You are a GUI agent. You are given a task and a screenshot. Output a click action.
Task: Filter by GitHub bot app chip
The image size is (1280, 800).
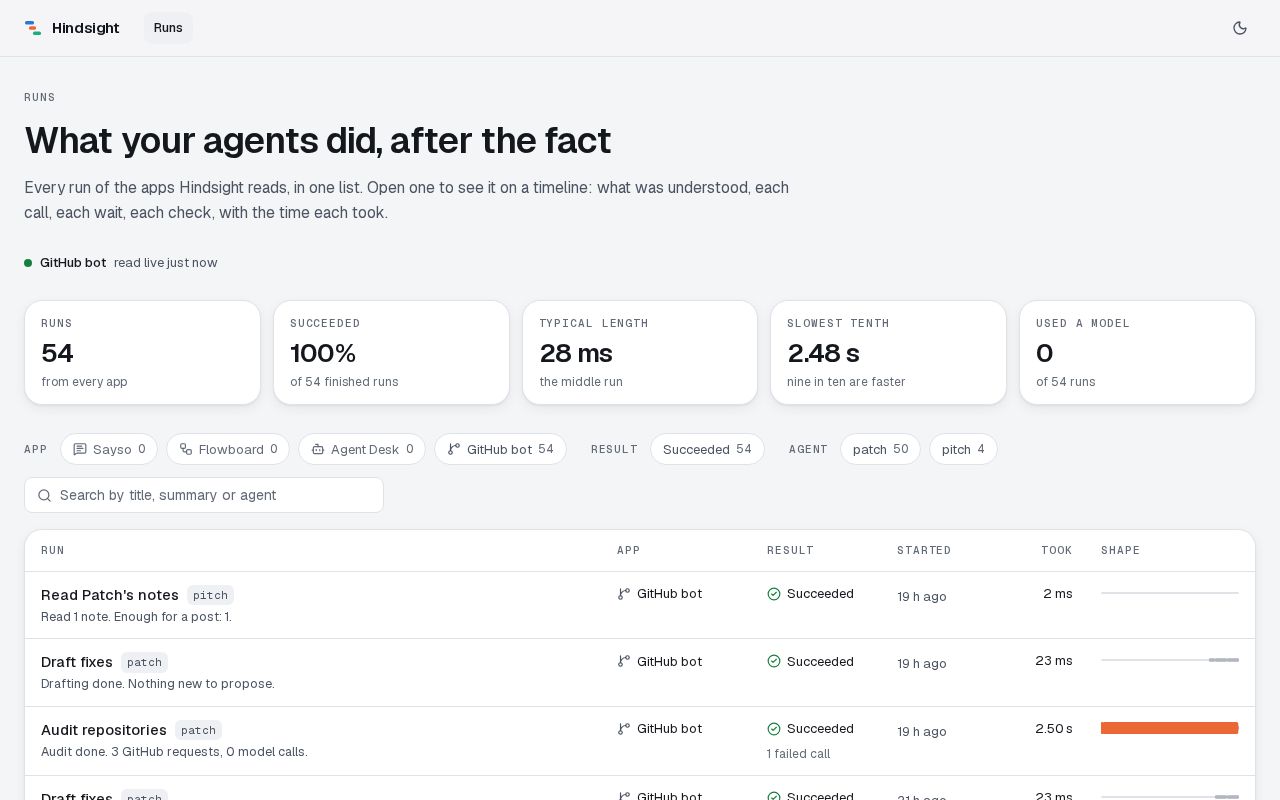[500, 449]
